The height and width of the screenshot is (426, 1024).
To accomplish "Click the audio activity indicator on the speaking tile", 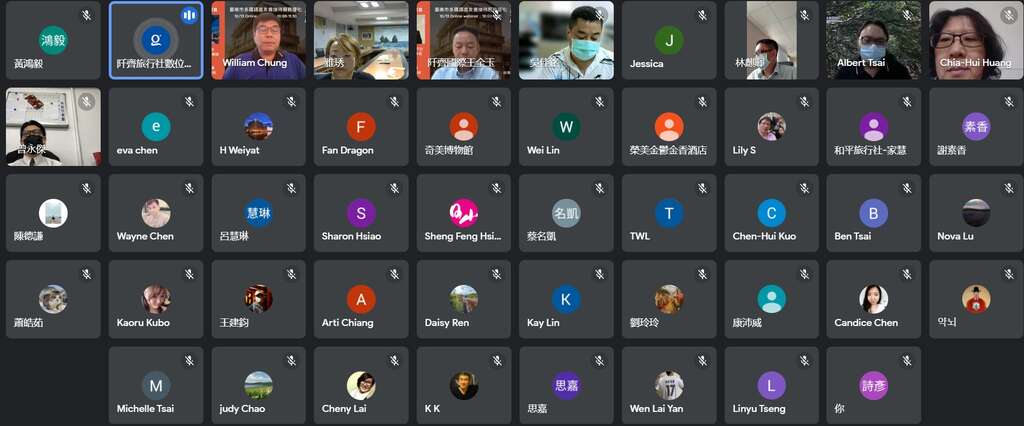I will pyautogui.click(x=189, y=15).
